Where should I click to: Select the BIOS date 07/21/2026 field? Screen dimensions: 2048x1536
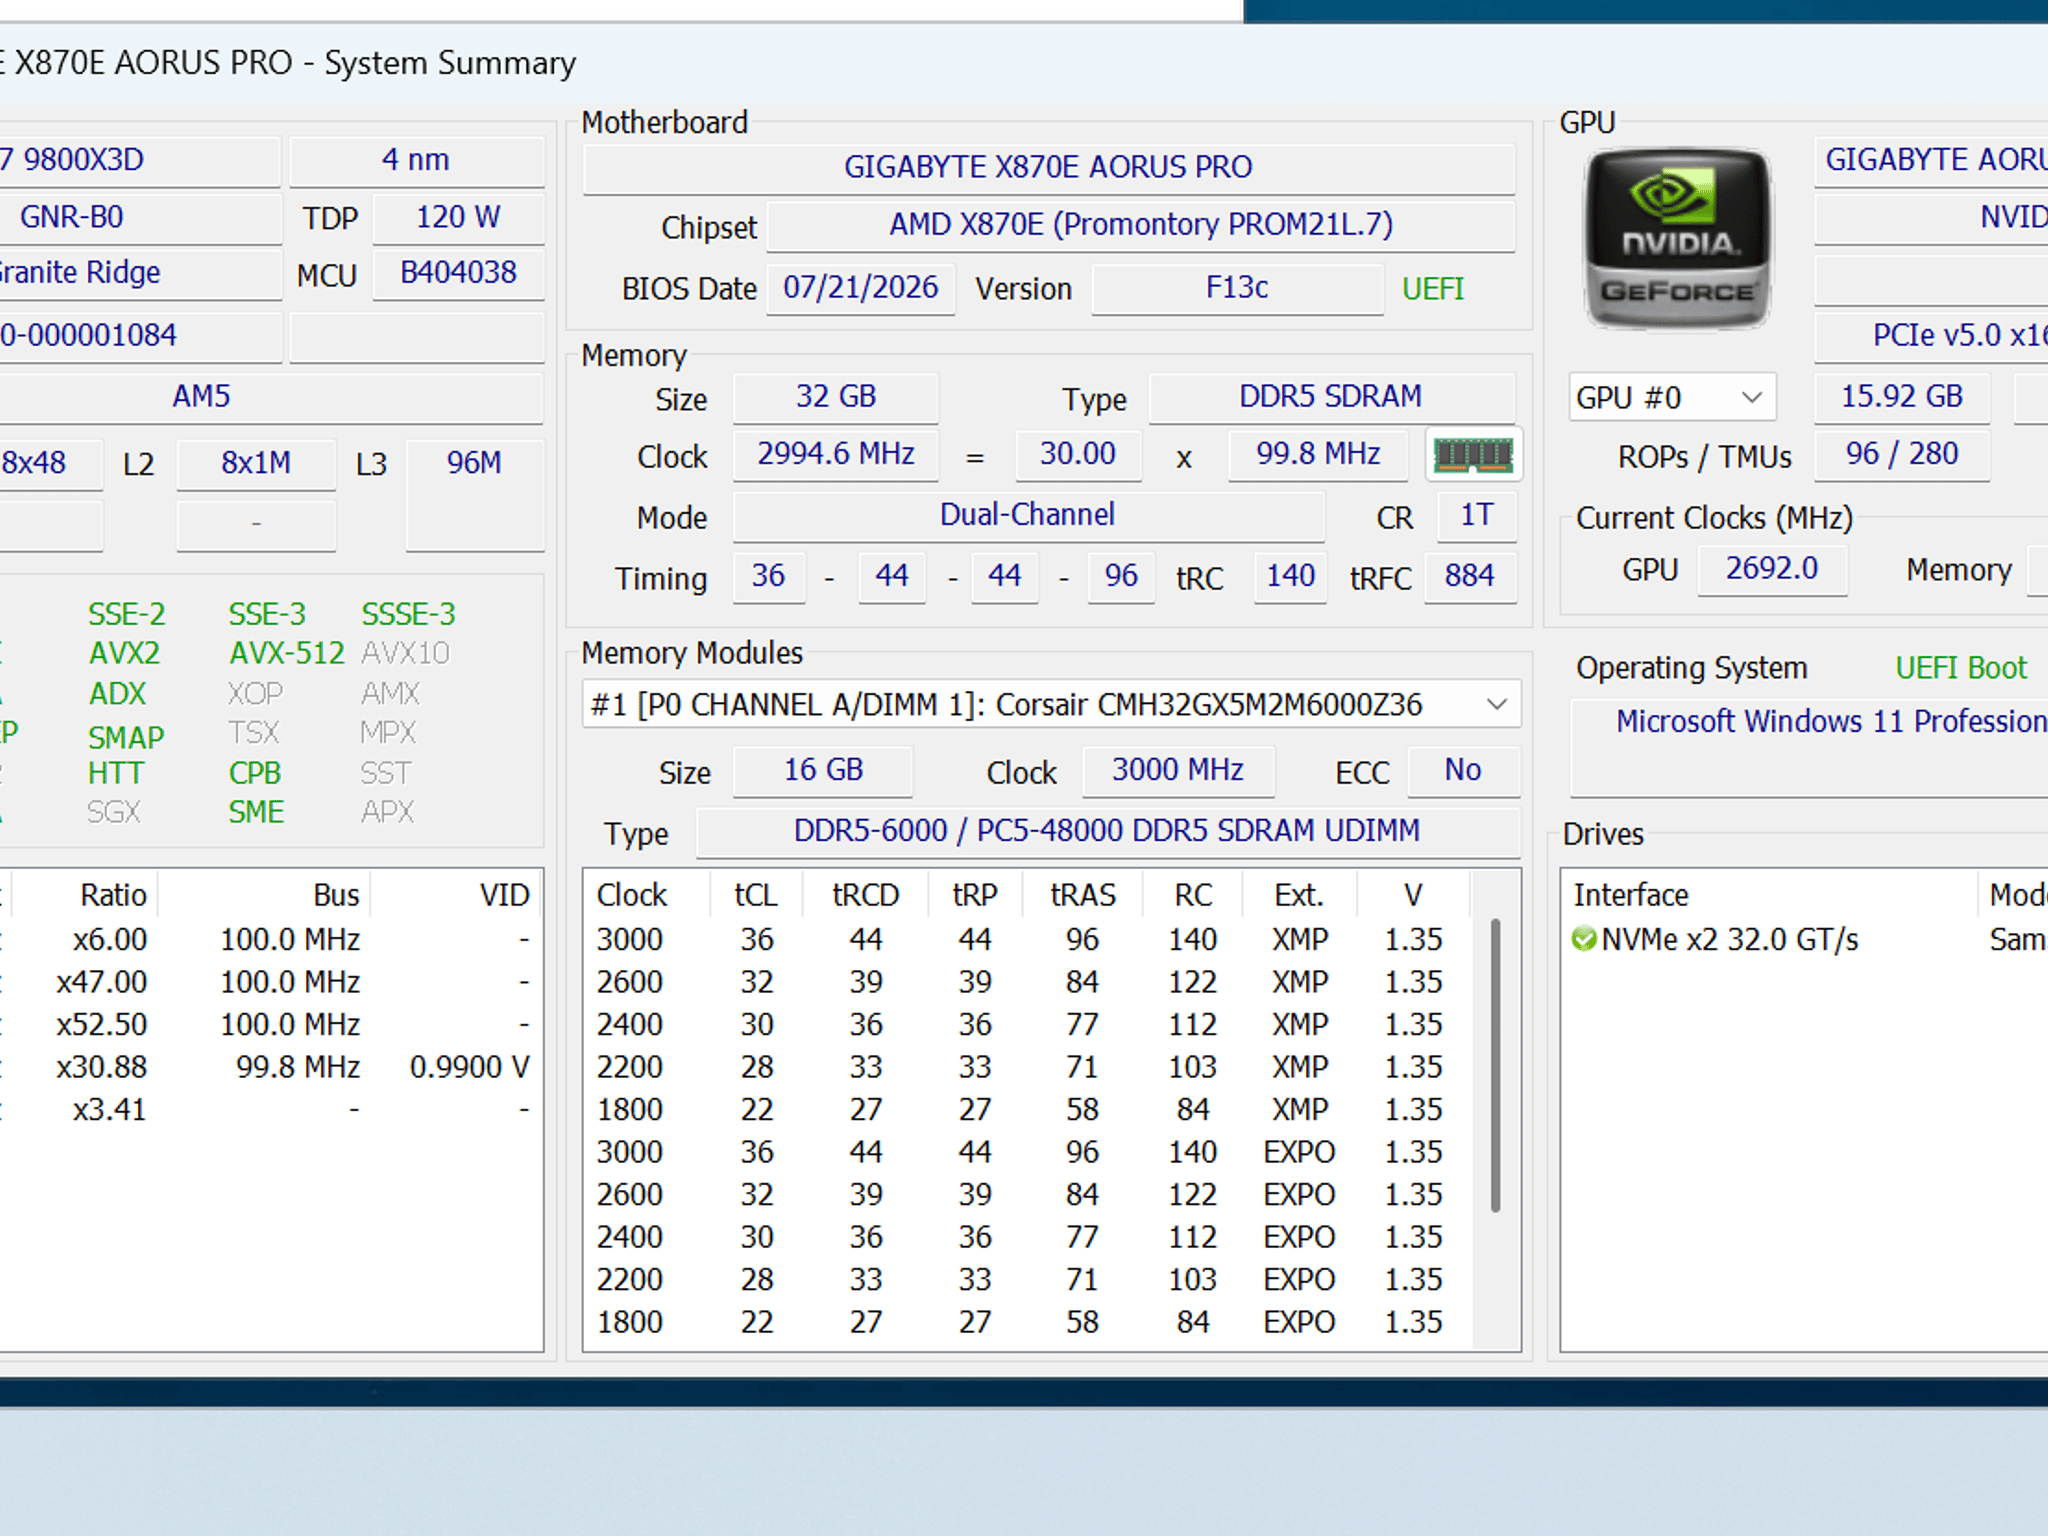pos(861,288)
